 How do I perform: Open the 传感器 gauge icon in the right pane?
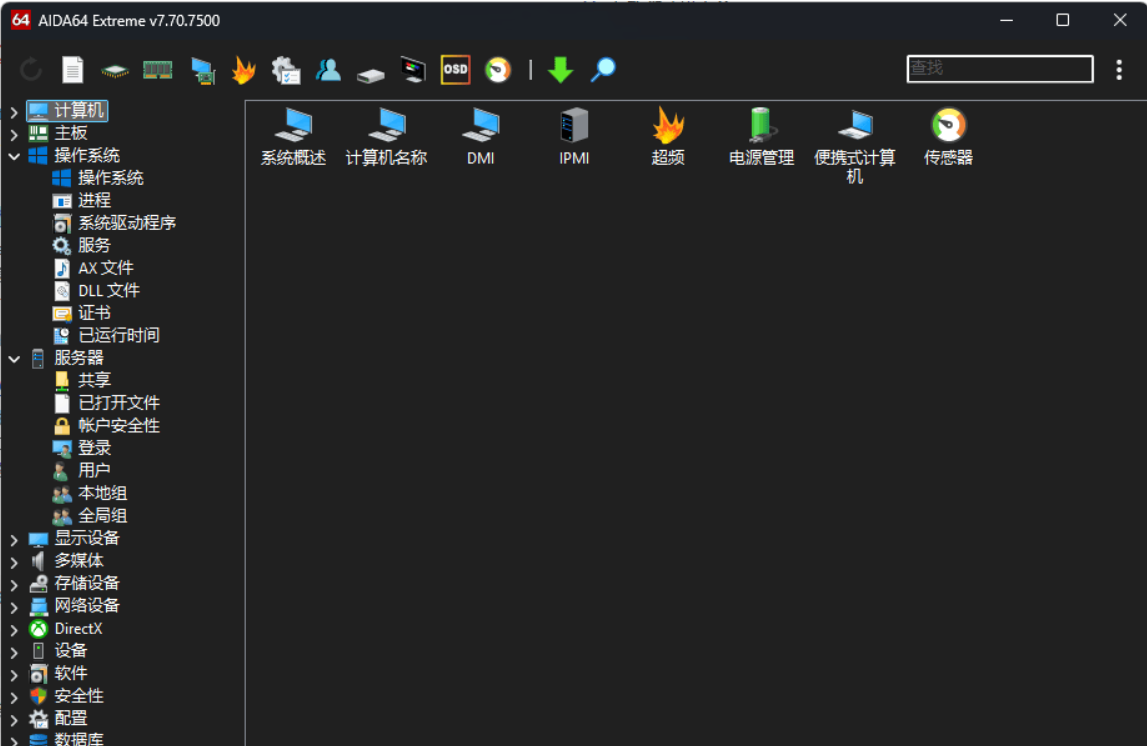949,137
